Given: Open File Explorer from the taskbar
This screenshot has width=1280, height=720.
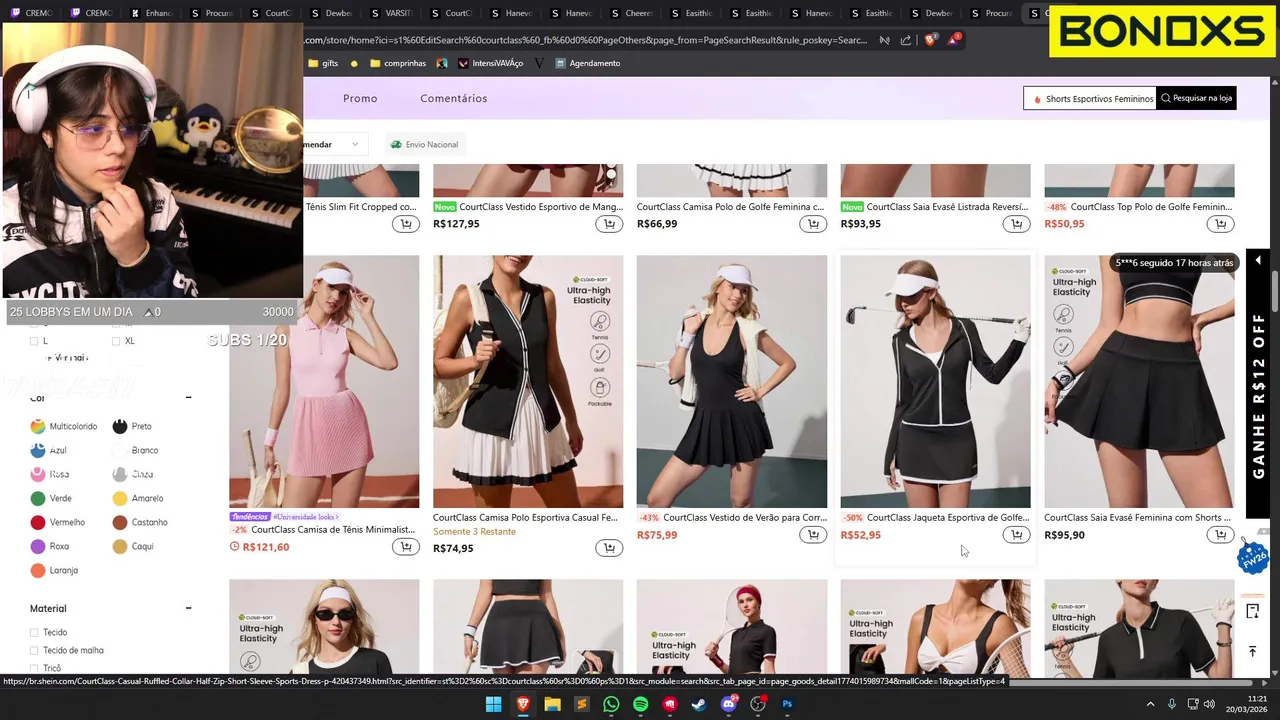Looking at the screenshot, I should pyautogui.click(x=552, y=704).
